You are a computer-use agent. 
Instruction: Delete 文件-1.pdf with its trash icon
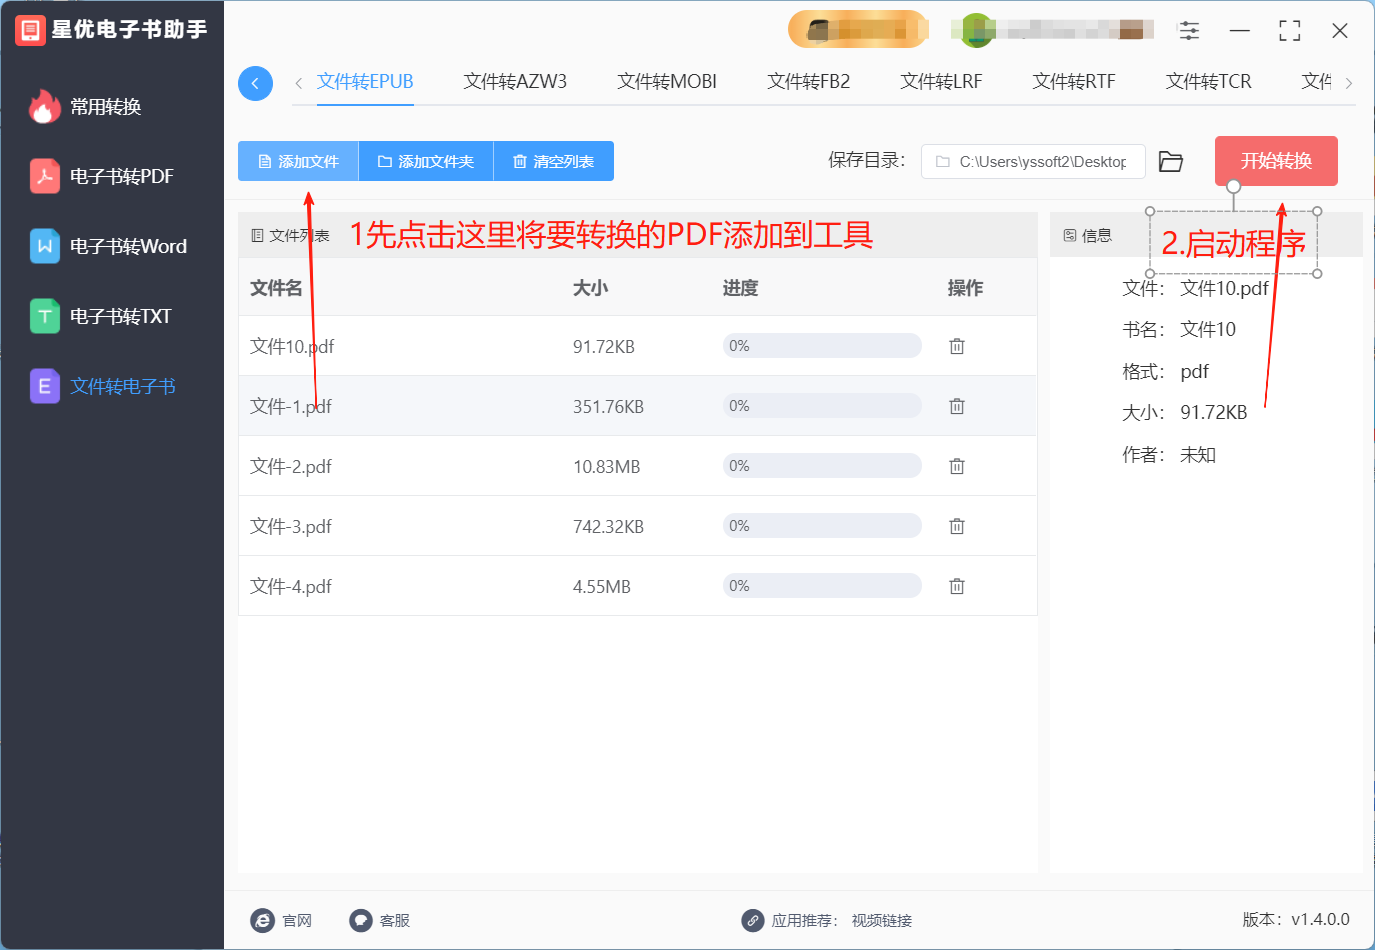click(x=957, y=406)
